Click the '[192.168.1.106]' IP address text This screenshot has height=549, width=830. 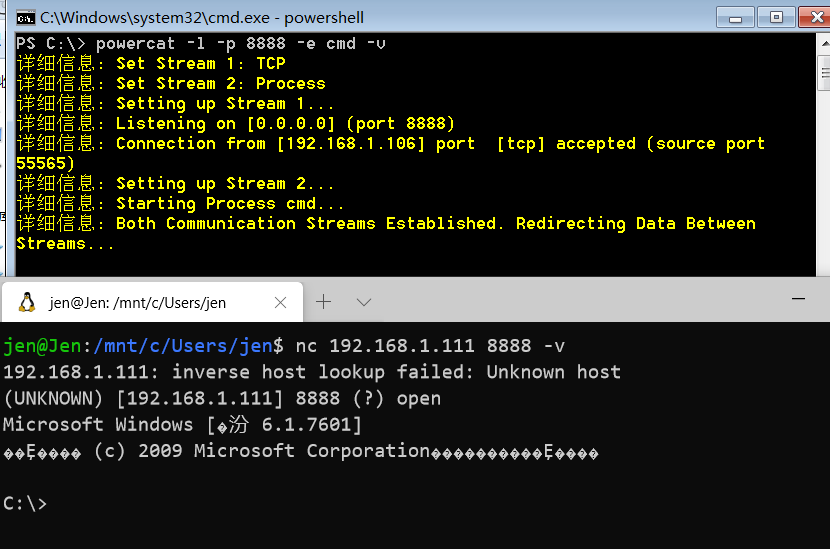click(351, 143)
